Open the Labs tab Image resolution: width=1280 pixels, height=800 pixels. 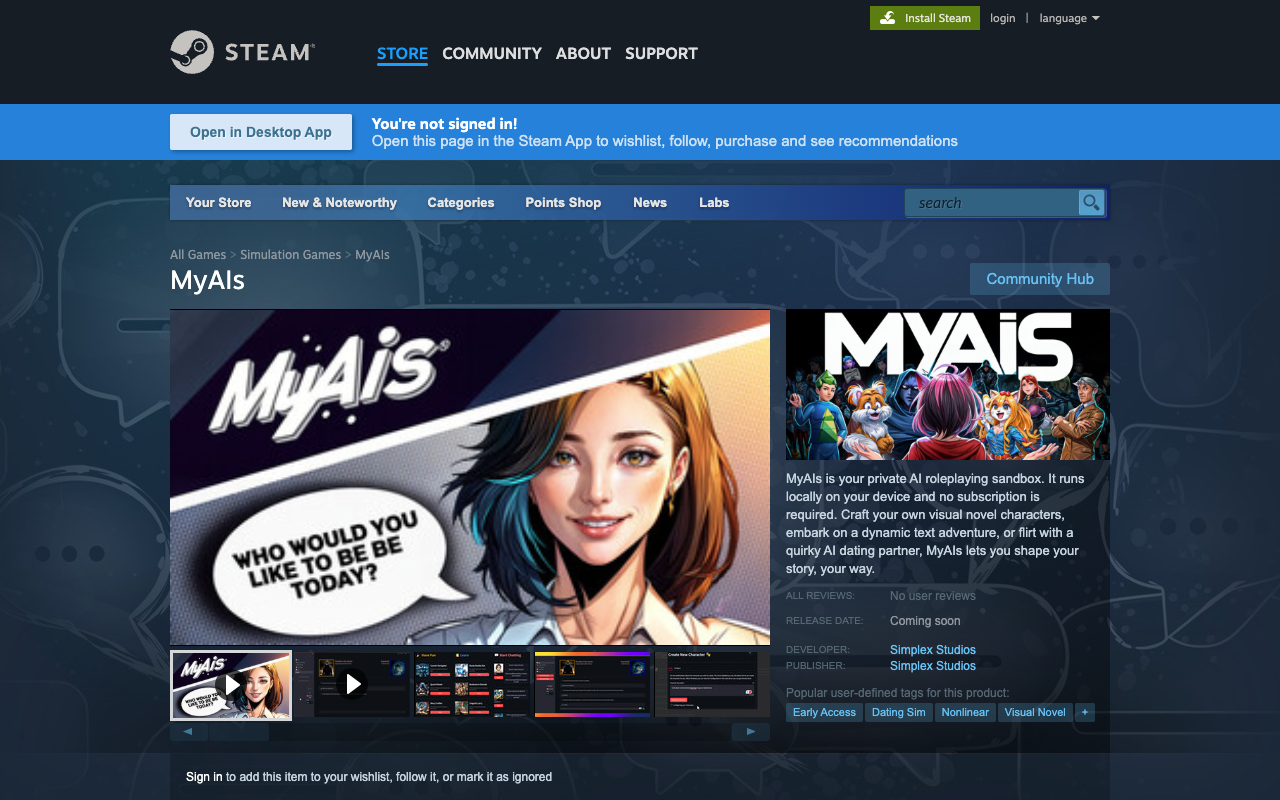(714, 202)
